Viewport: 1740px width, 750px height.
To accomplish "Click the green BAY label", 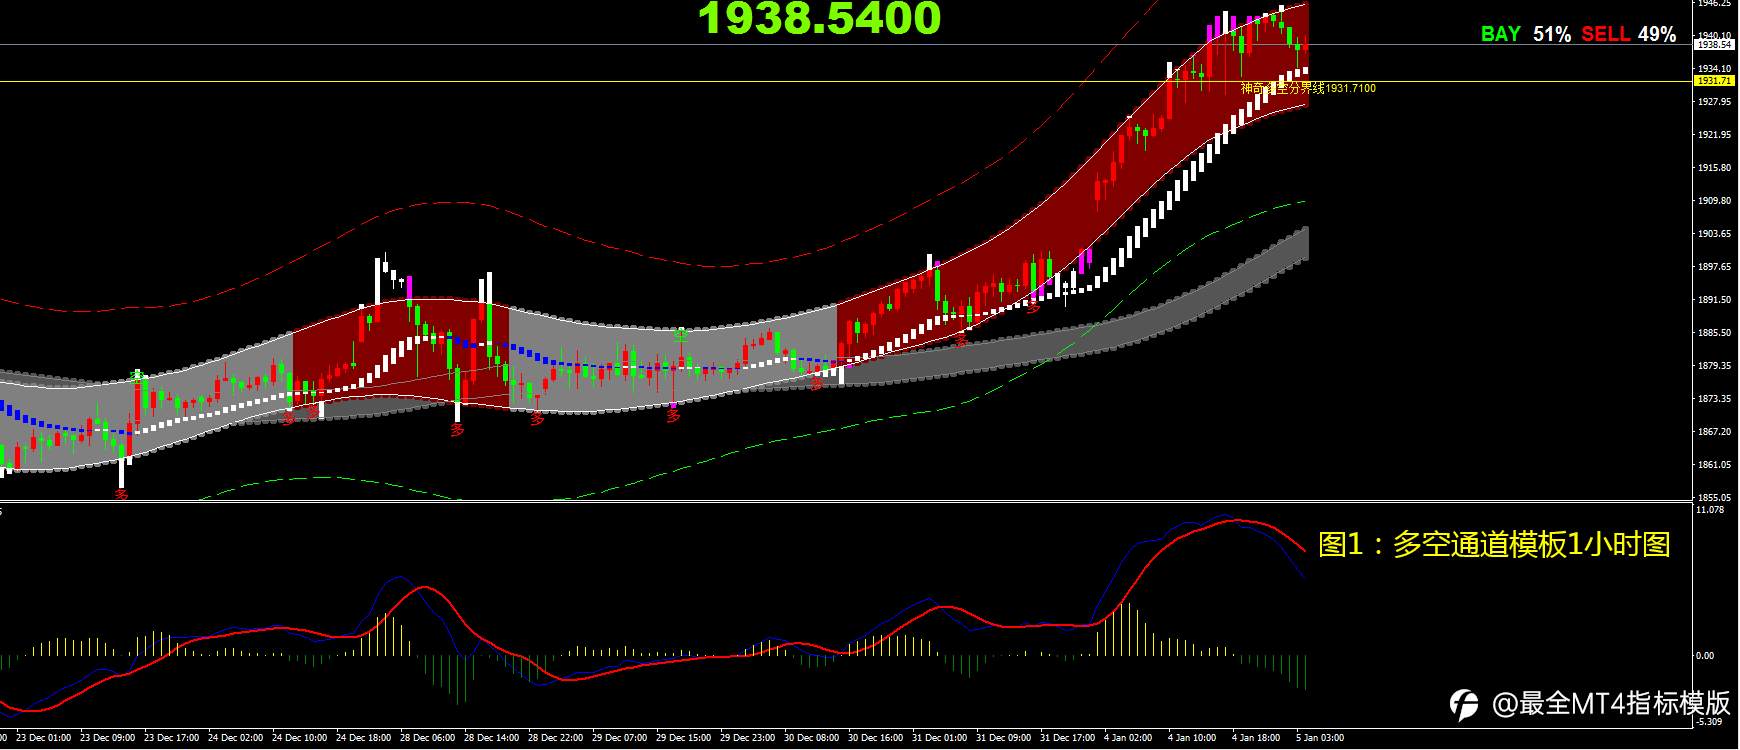I will pos(1500,34).
